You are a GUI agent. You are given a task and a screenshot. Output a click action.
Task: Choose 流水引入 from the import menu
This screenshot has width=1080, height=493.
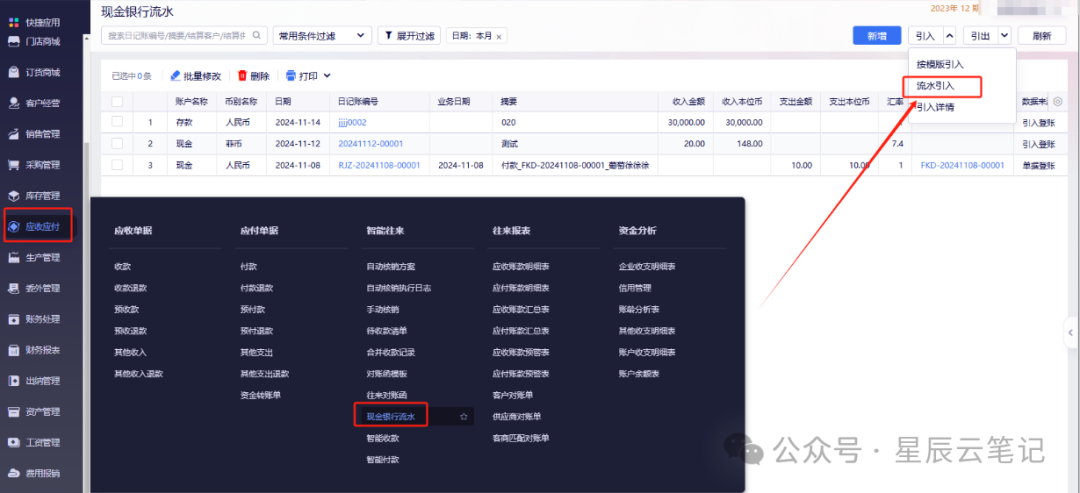pos(935,86)
